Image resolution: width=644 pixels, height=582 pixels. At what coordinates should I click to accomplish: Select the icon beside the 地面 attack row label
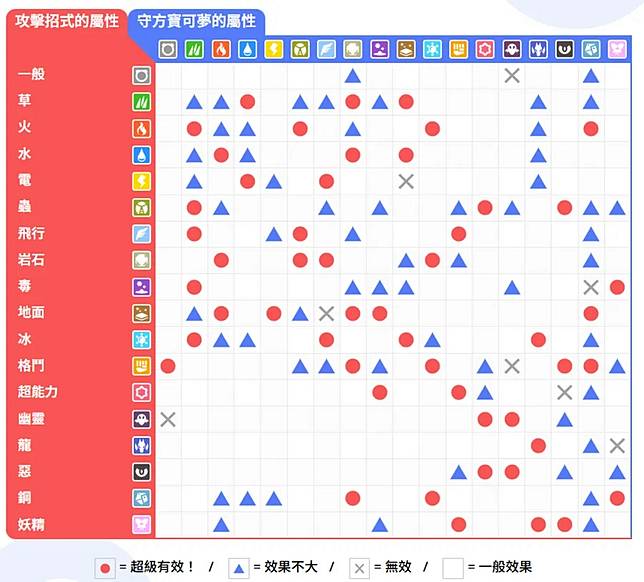pyautogui.click(x=141, y=313)
